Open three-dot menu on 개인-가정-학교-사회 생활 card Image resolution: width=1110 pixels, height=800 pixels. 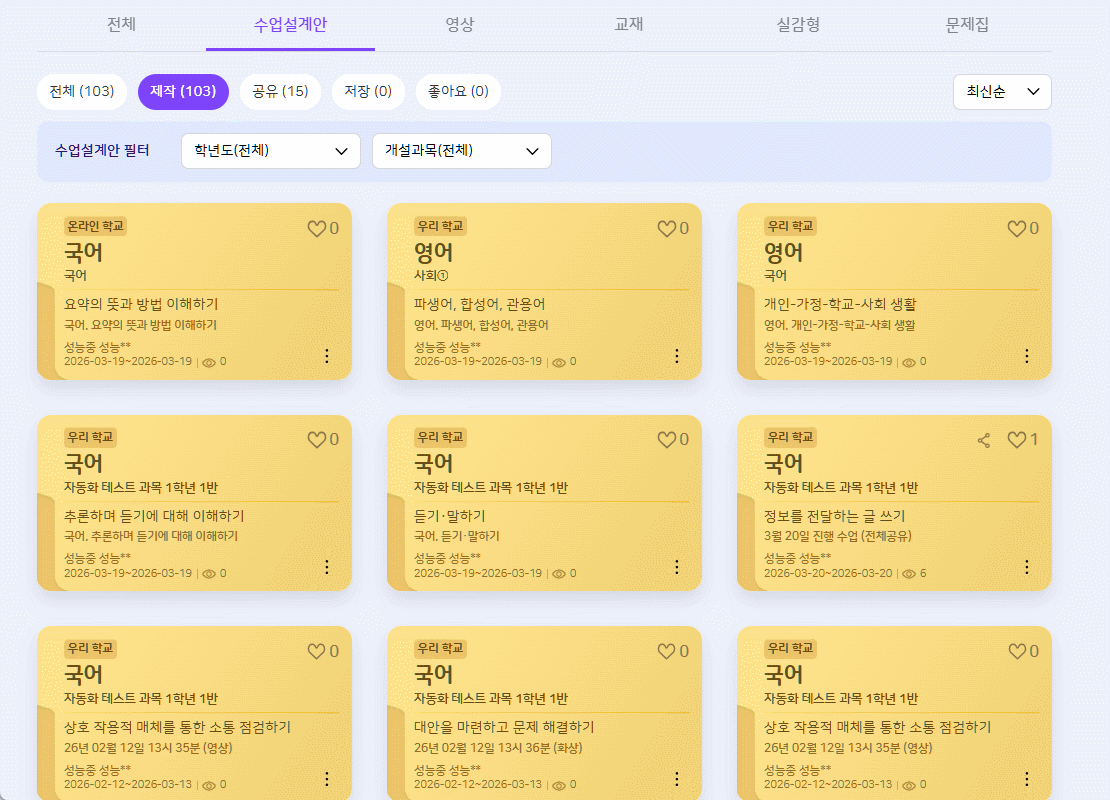pyautogui.click(x=1026, y=356)
